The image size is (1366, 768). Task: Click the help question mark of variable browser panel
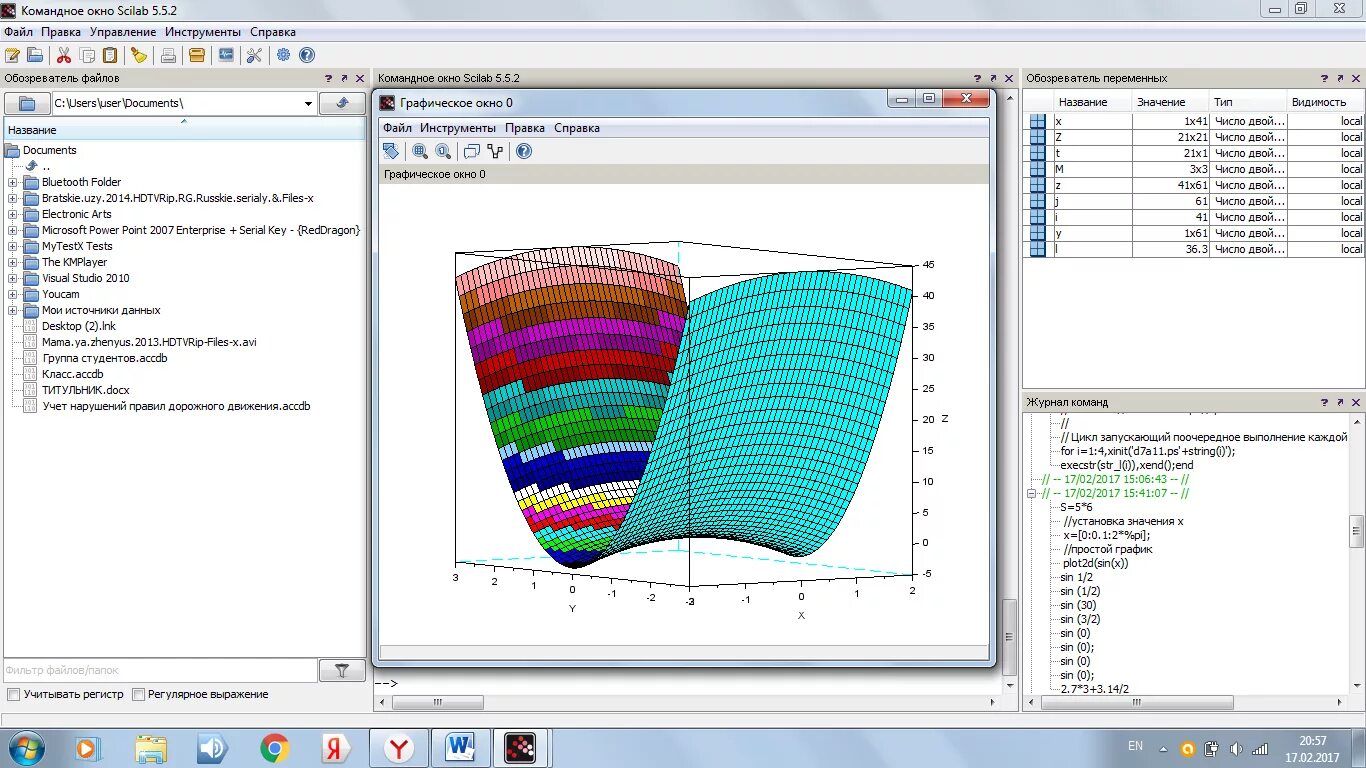point(1324,78)
